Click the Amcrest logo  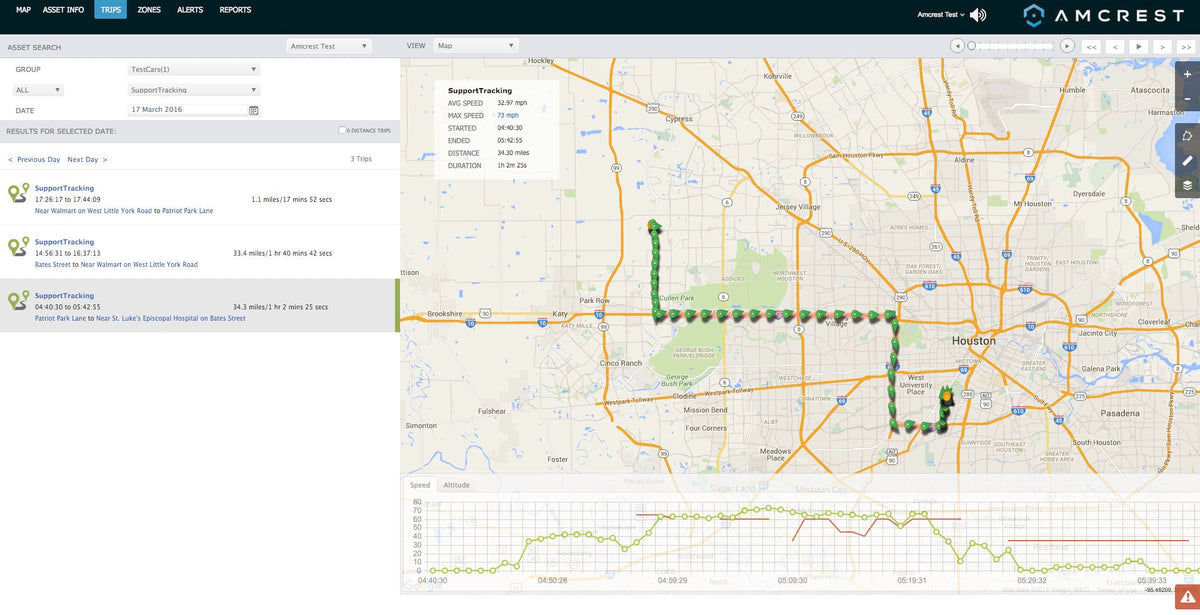coord(1105,15)
